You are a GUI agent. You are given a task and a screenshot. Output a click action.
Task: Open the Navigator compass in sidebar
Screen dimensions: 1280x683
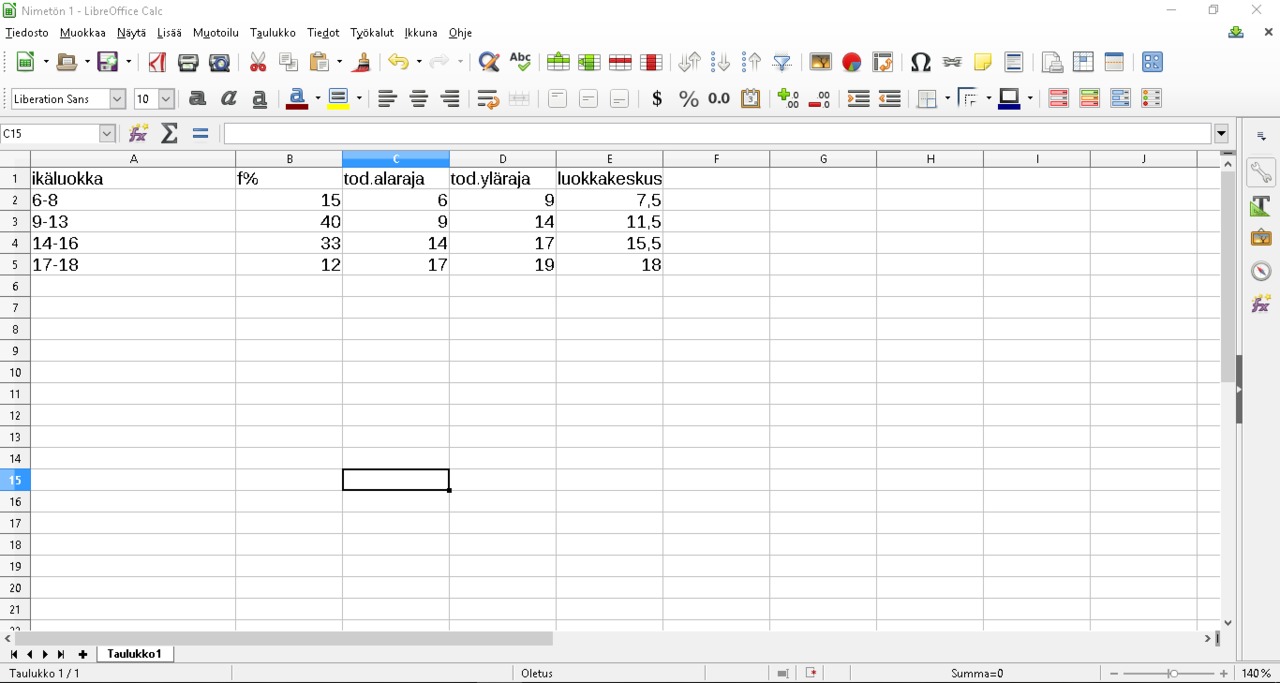coord(1261,271)
